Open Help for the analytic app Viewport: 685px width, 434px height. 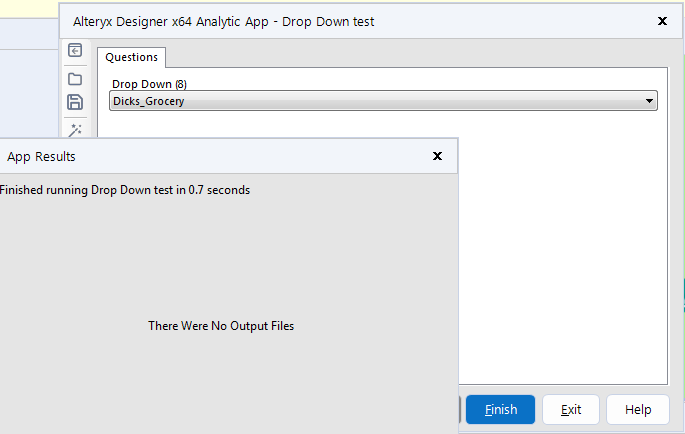tap(637, 409)
